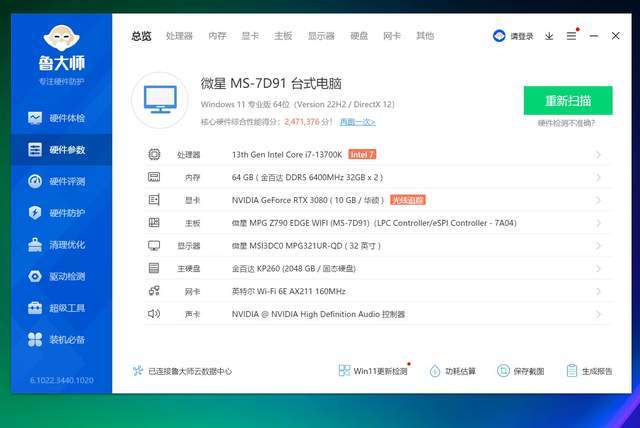Screen dimensions: 640x428
Task: Click 生成报告 to generate report
Action: [x=589, y=371]
